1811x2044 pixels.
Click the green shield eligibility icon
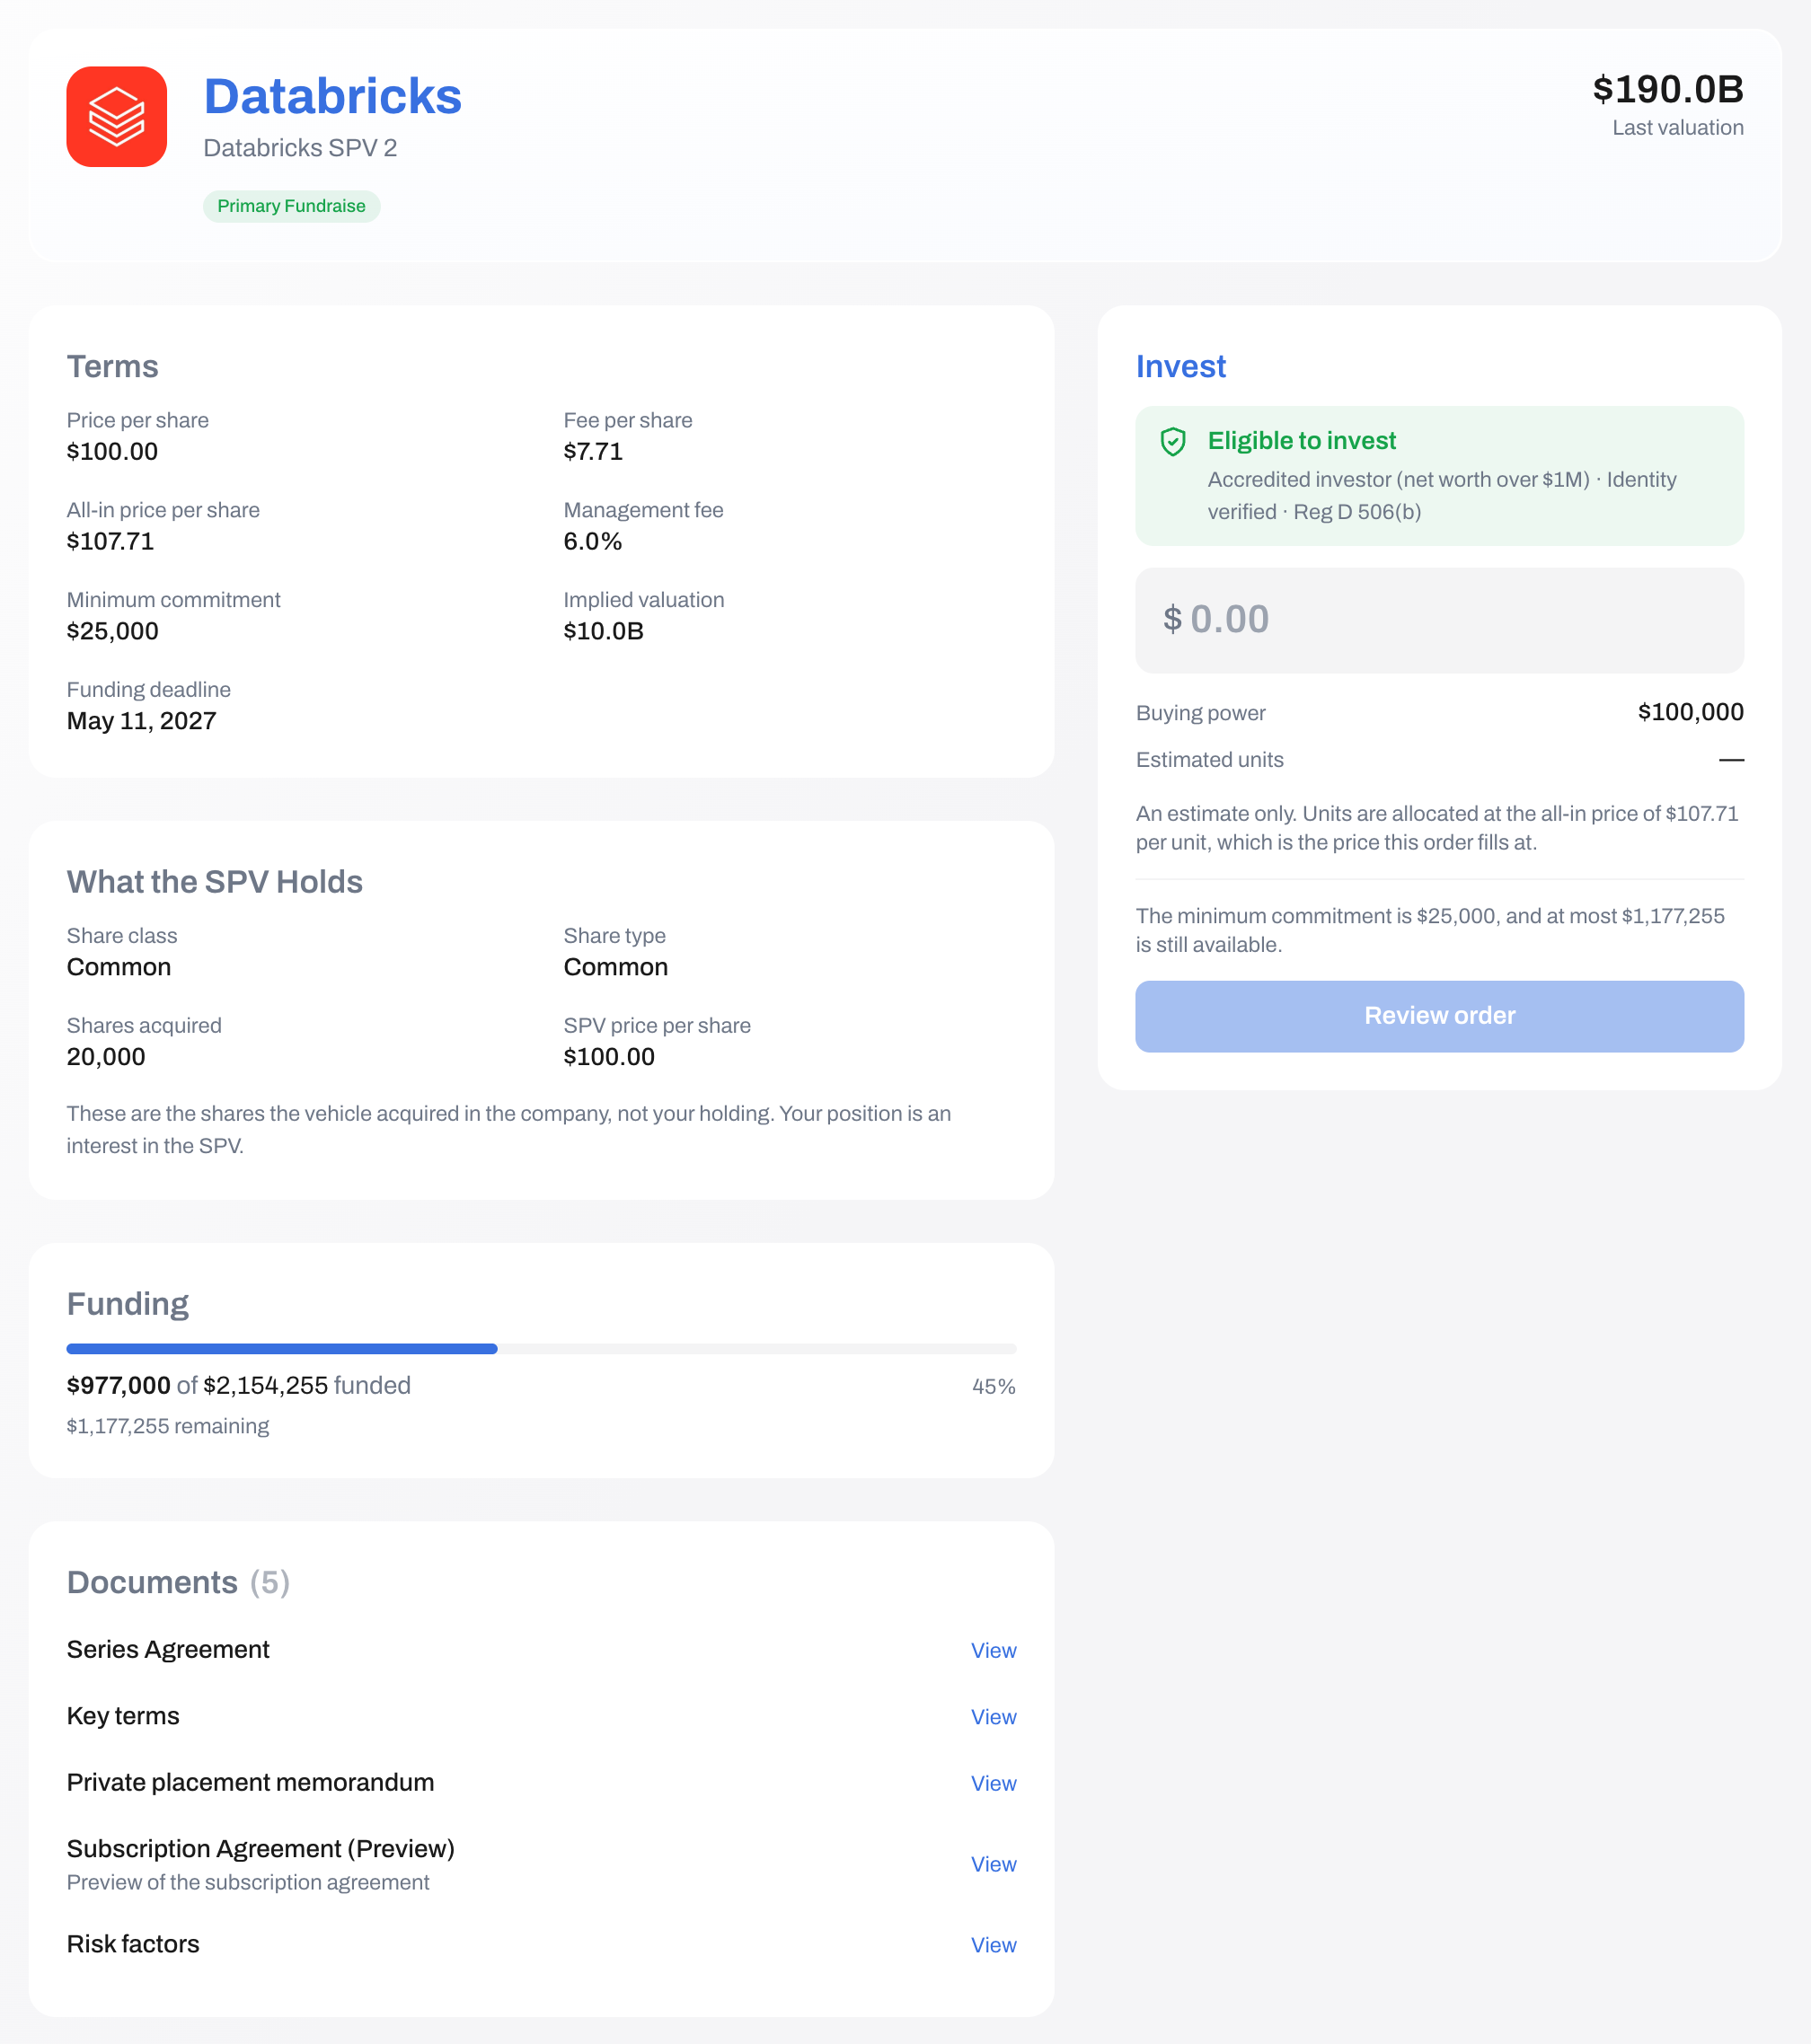click(1172, 441)
